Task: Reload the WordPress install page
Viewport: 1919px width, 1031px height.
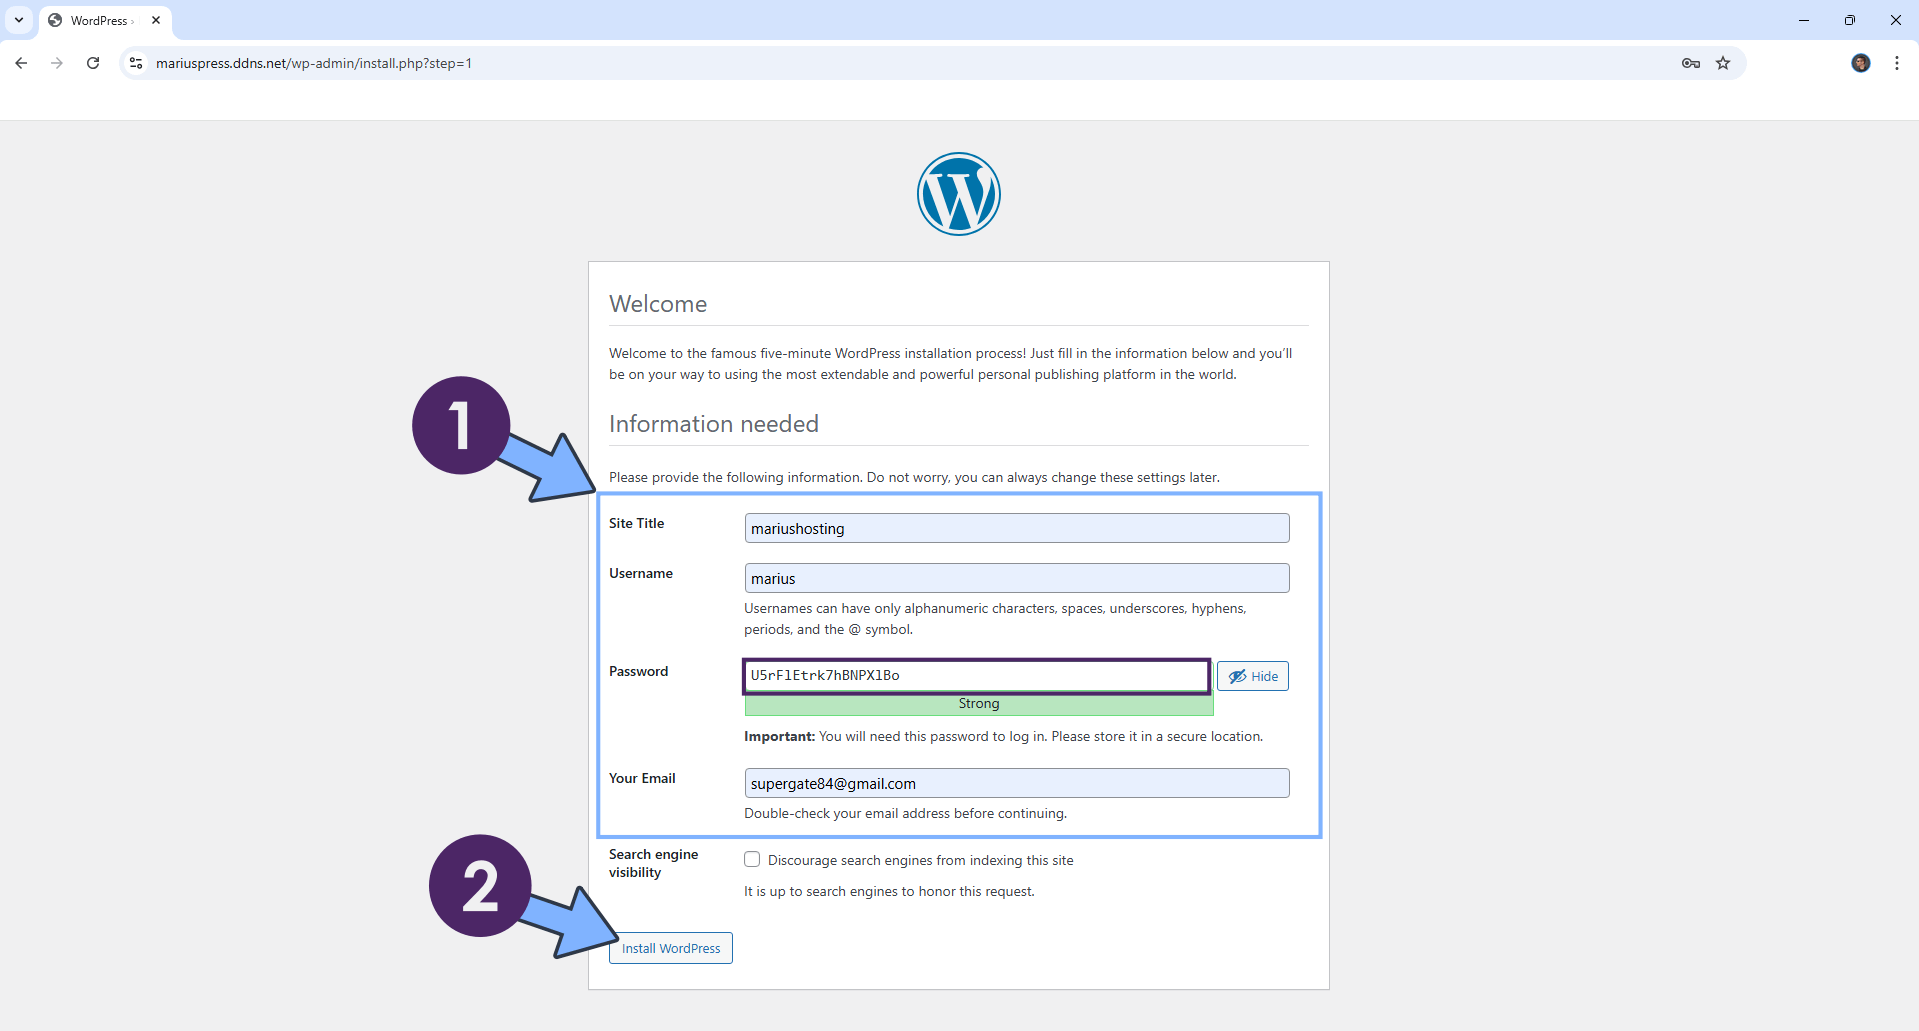Action: pyautogui.click(x=93, y=63)
